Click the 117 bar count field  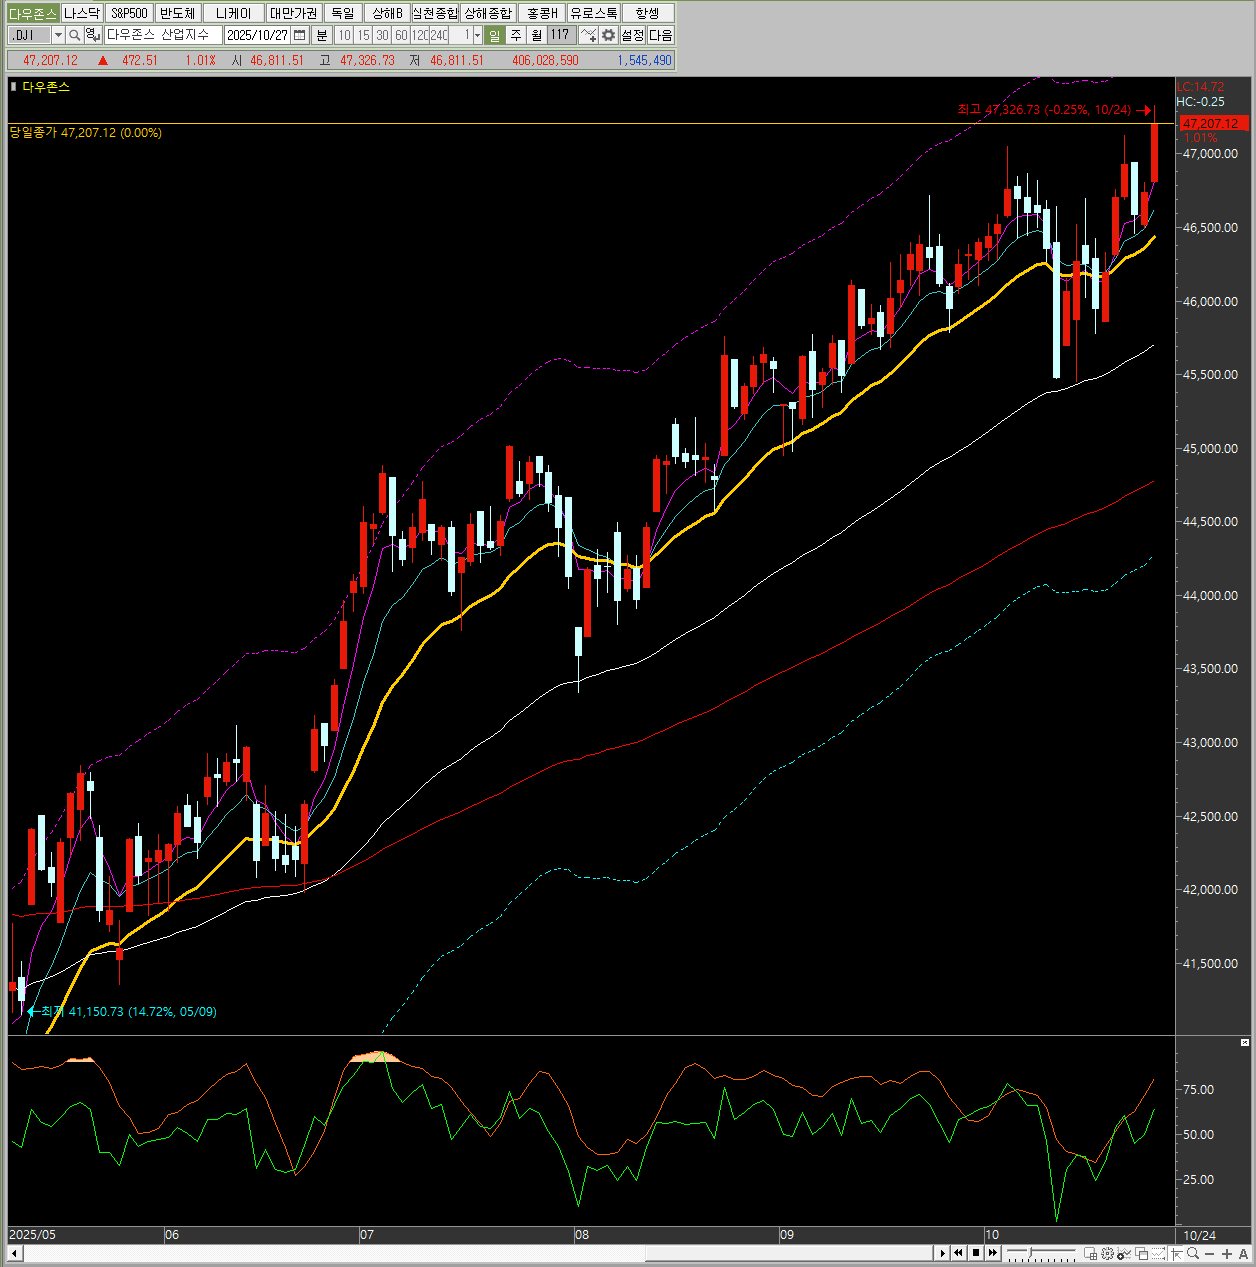pos(560,35)
